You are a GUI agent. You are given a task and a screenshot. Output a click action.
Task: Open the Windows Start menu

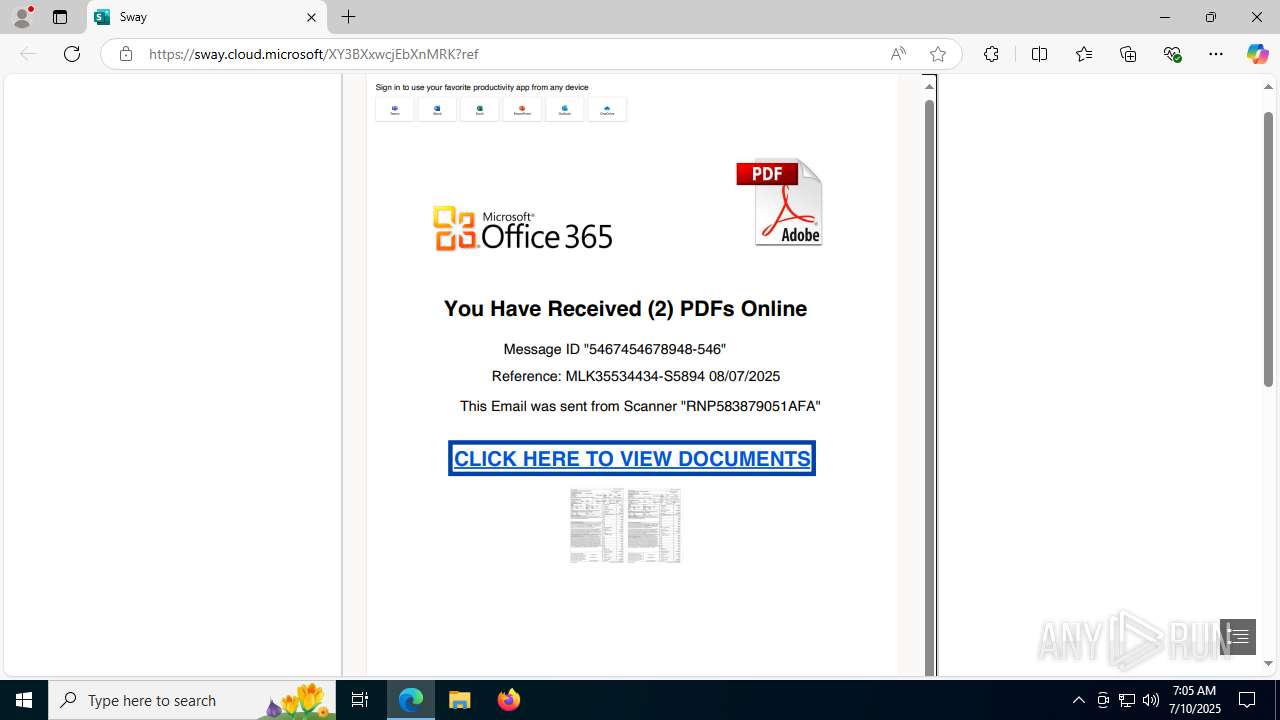click(x=24, y=700)
